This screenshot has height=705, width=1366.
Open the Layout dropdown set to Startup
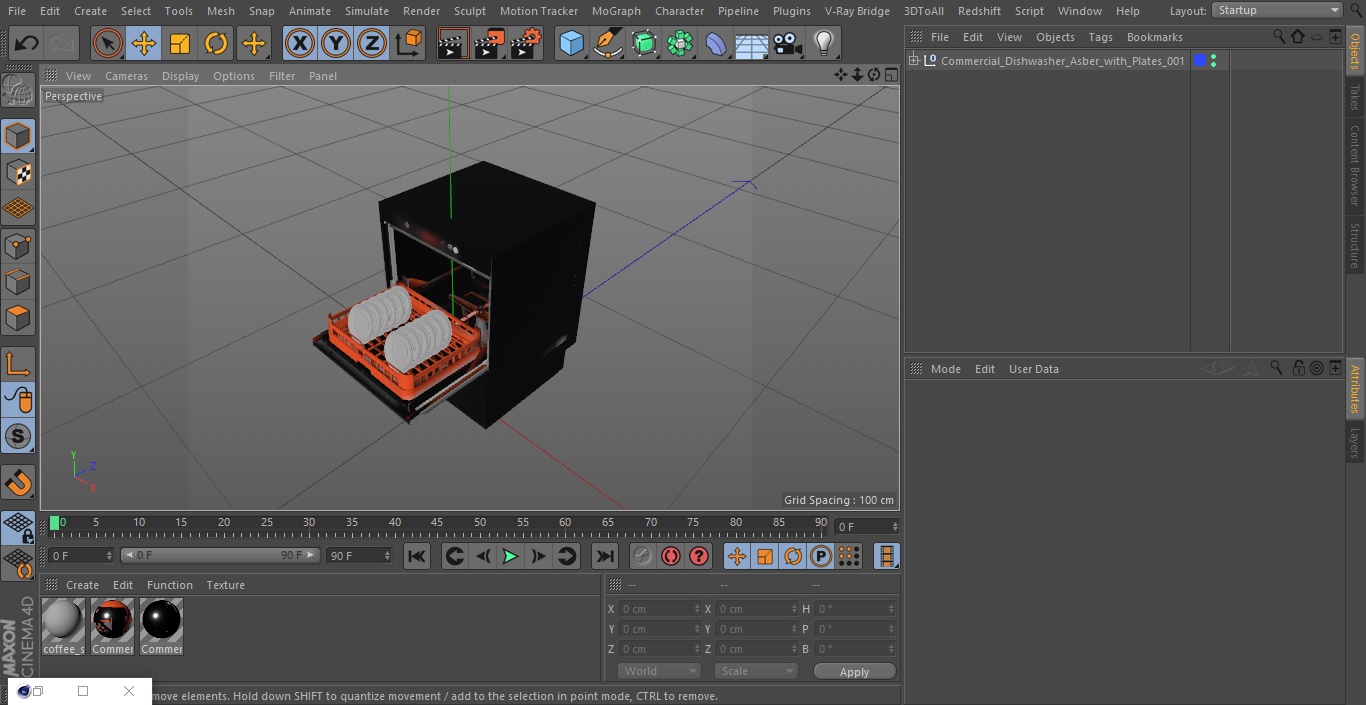point(1277,10)
